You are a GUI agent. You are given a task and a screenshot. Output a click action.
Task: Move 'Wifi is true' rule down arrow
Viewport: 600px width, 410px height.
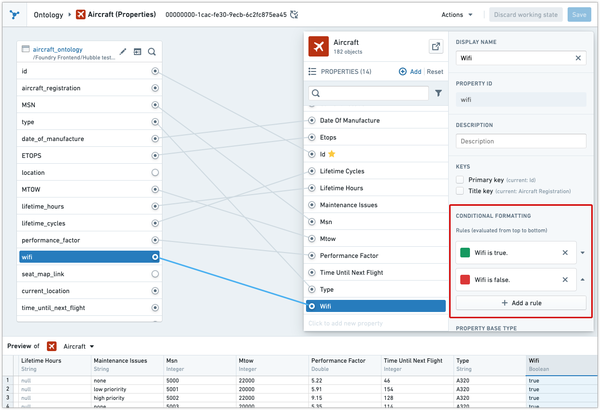click(583, 253)
